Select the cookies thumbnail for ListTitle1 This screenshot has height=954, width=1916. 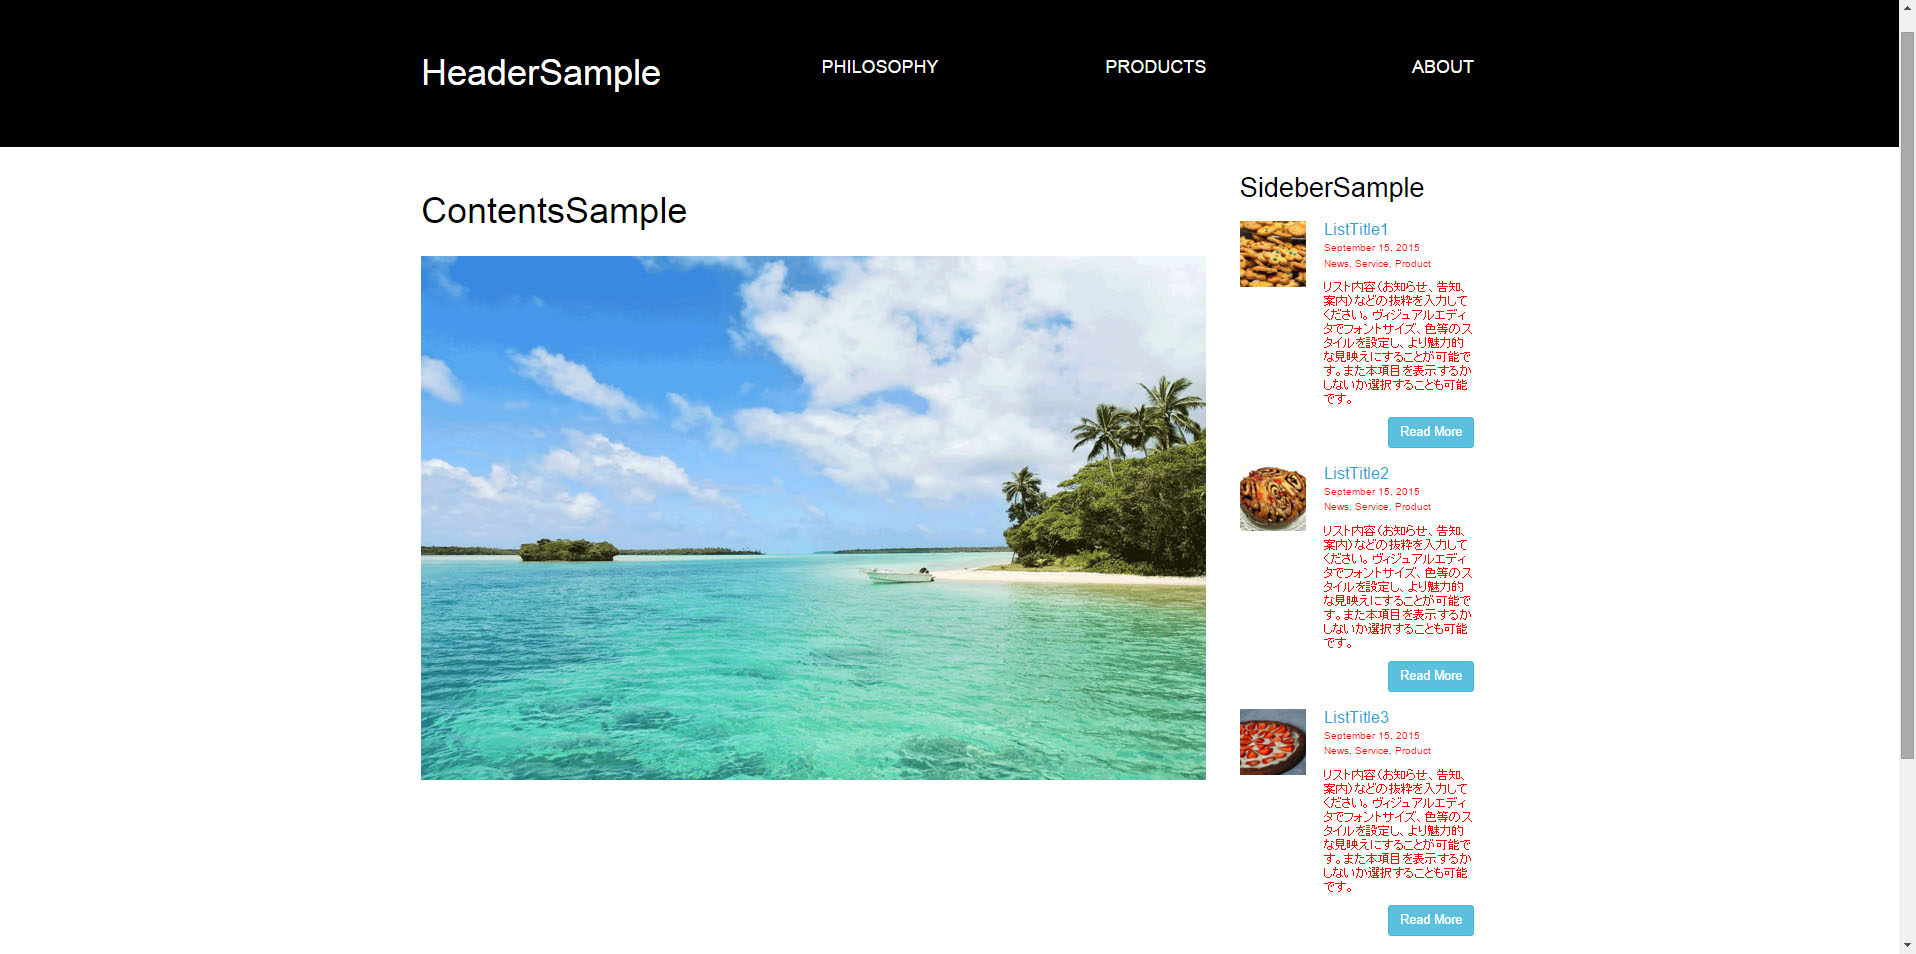pos(1273,254)
